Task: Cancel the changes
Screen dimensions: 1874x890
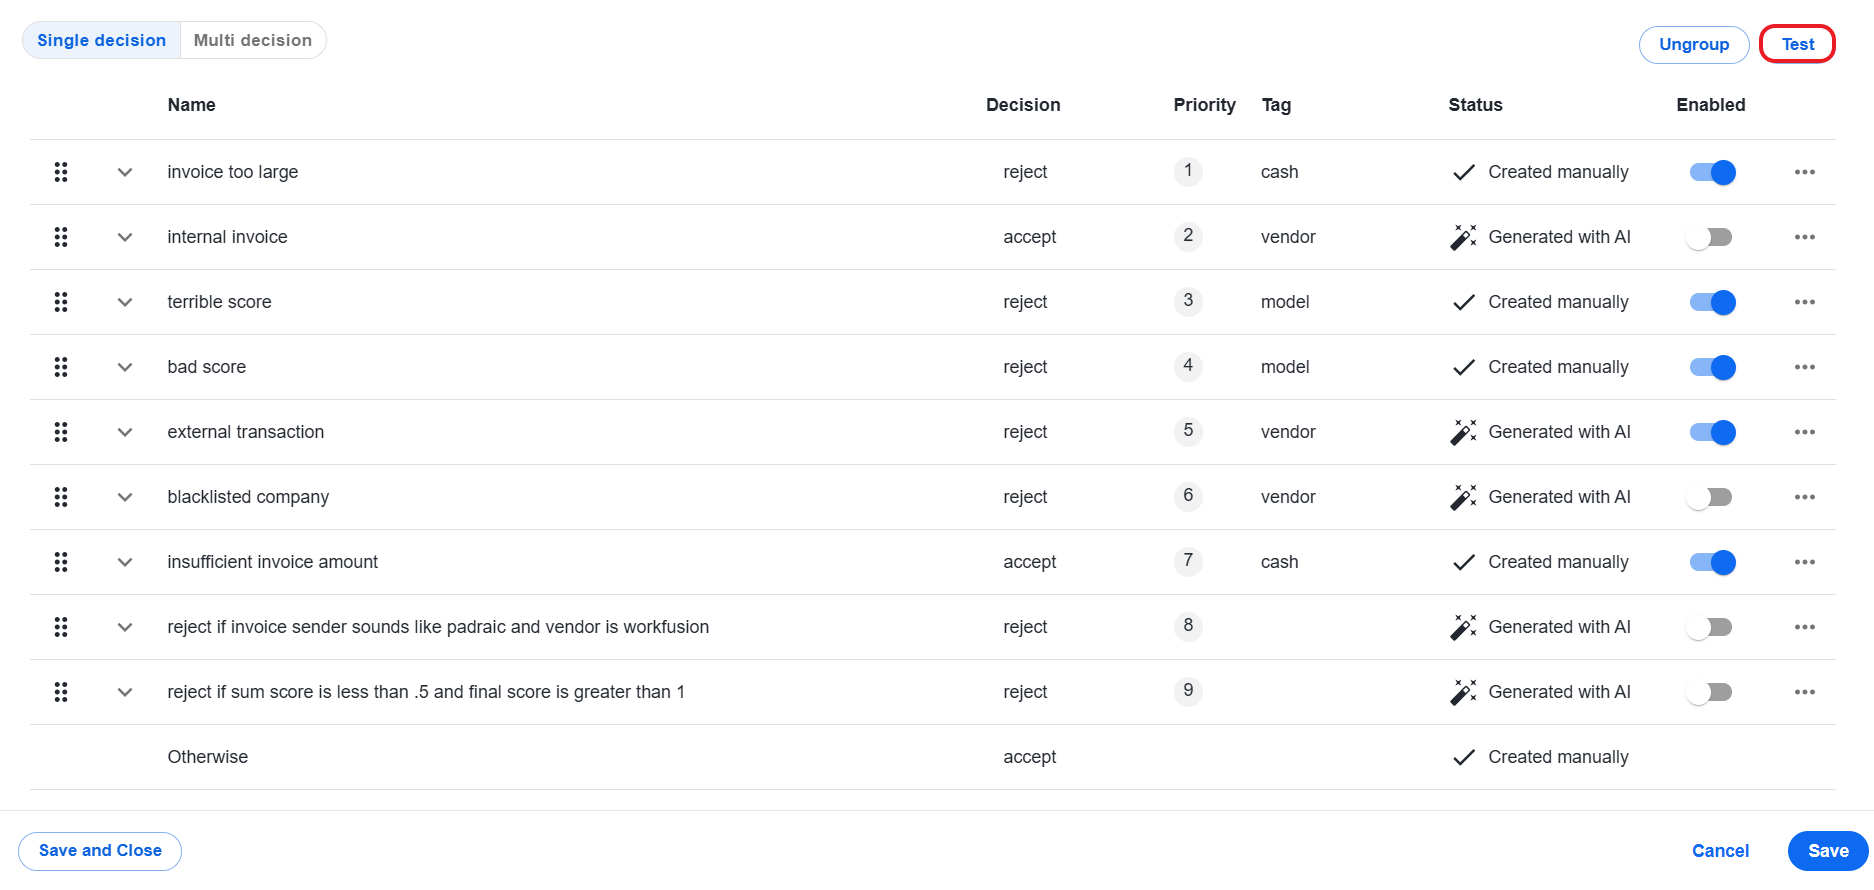Action: tap(1720, 851)
